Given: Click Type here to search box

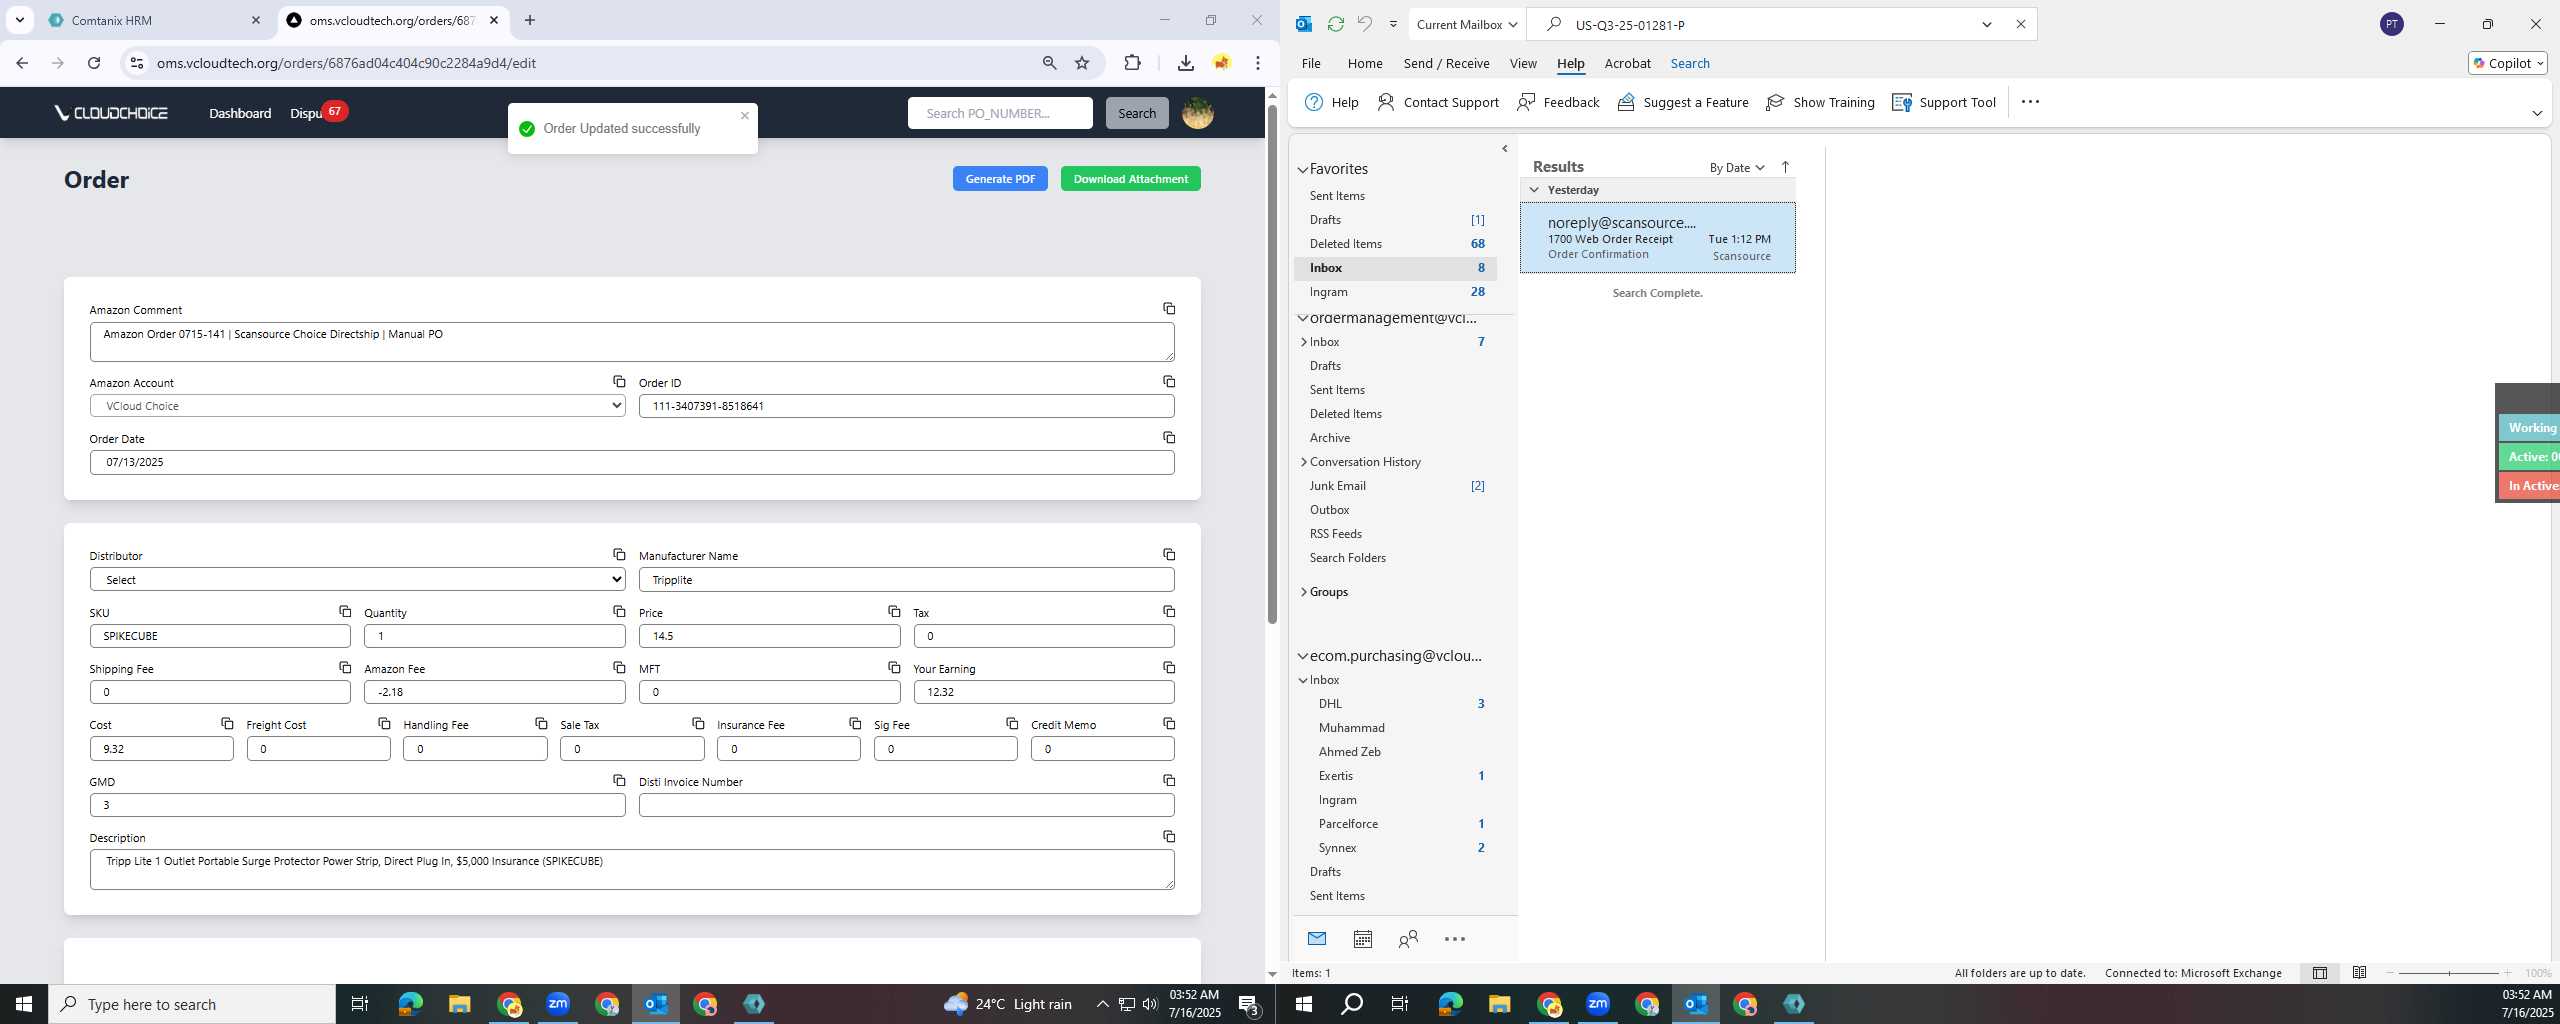Looking at the screenshot, I should pyautogui.click(x=192, y=1004).
